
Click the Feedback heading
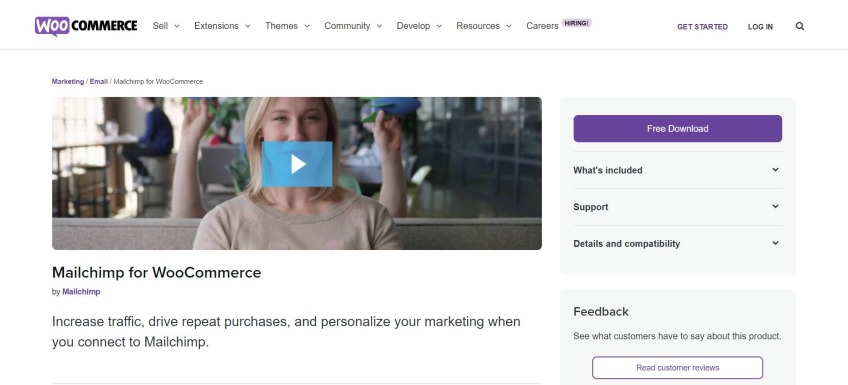[x=601, y=311]
